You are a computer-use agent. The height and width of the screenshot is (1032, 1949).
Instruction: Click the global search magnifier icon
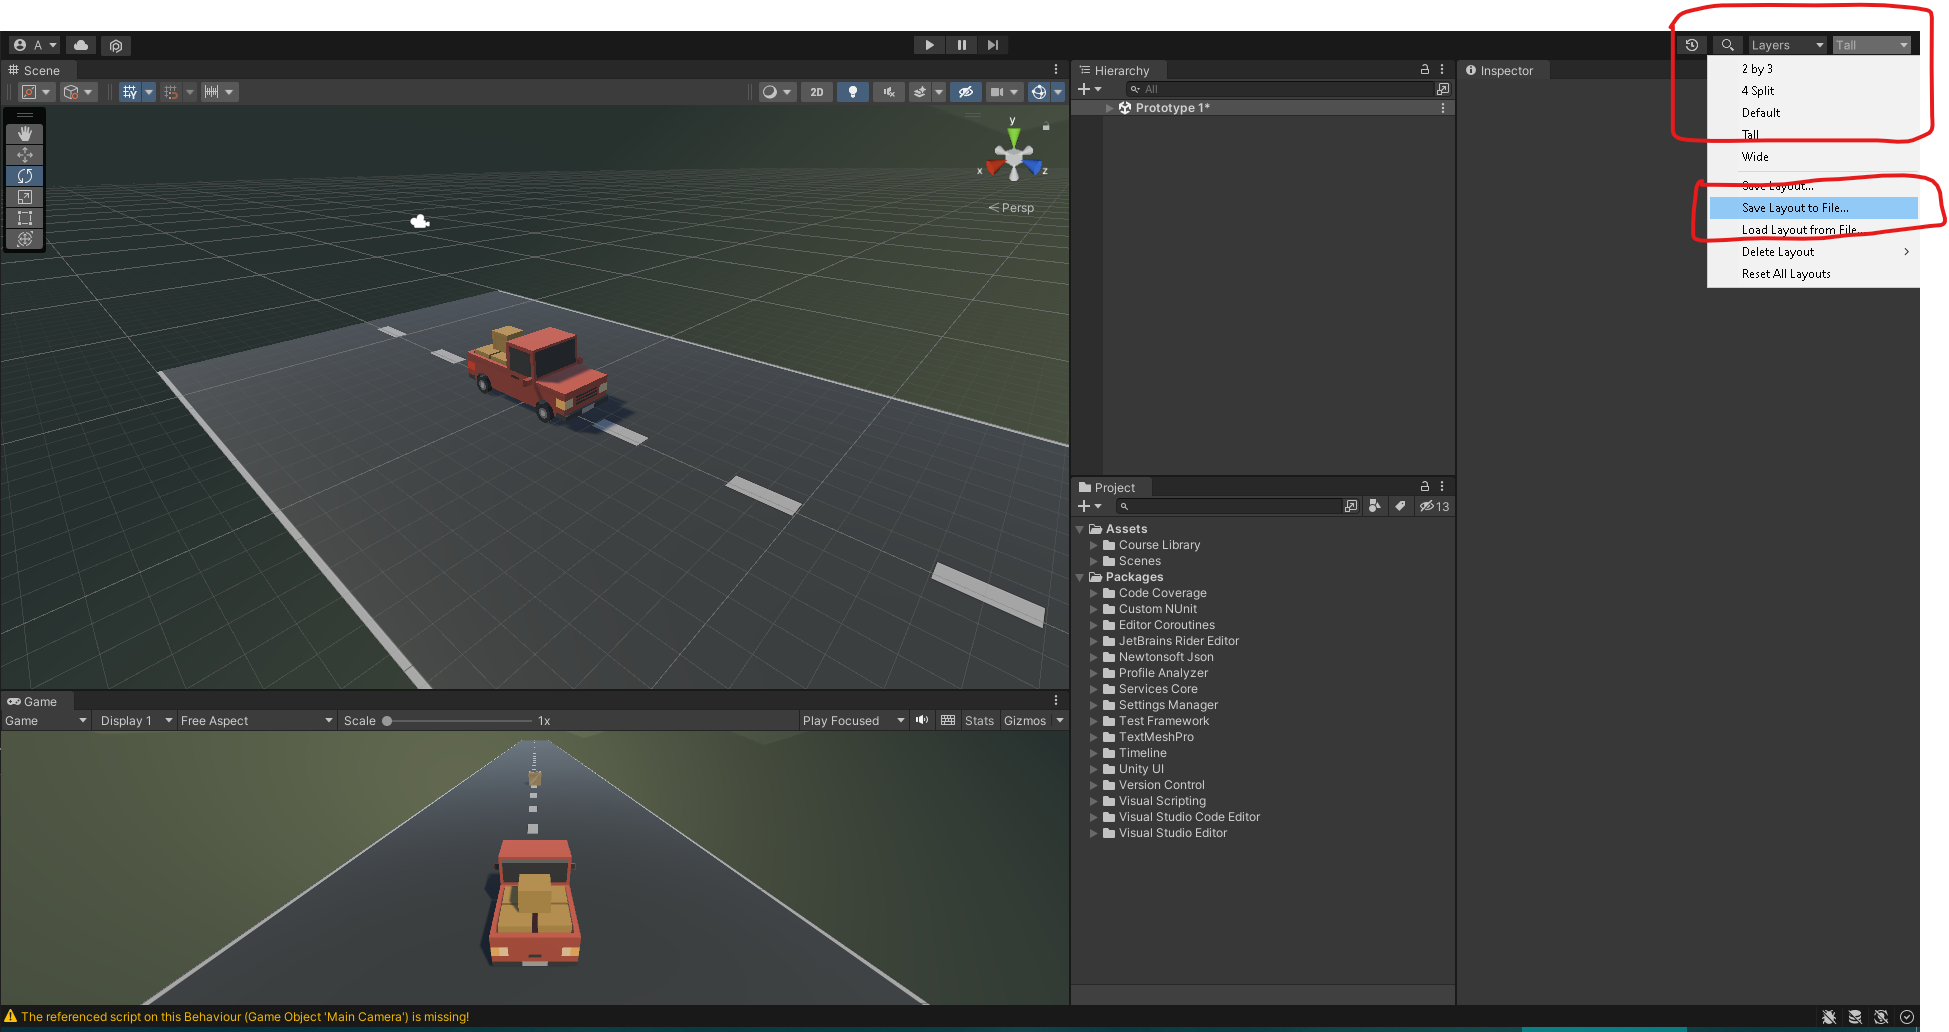[1727, 45]
